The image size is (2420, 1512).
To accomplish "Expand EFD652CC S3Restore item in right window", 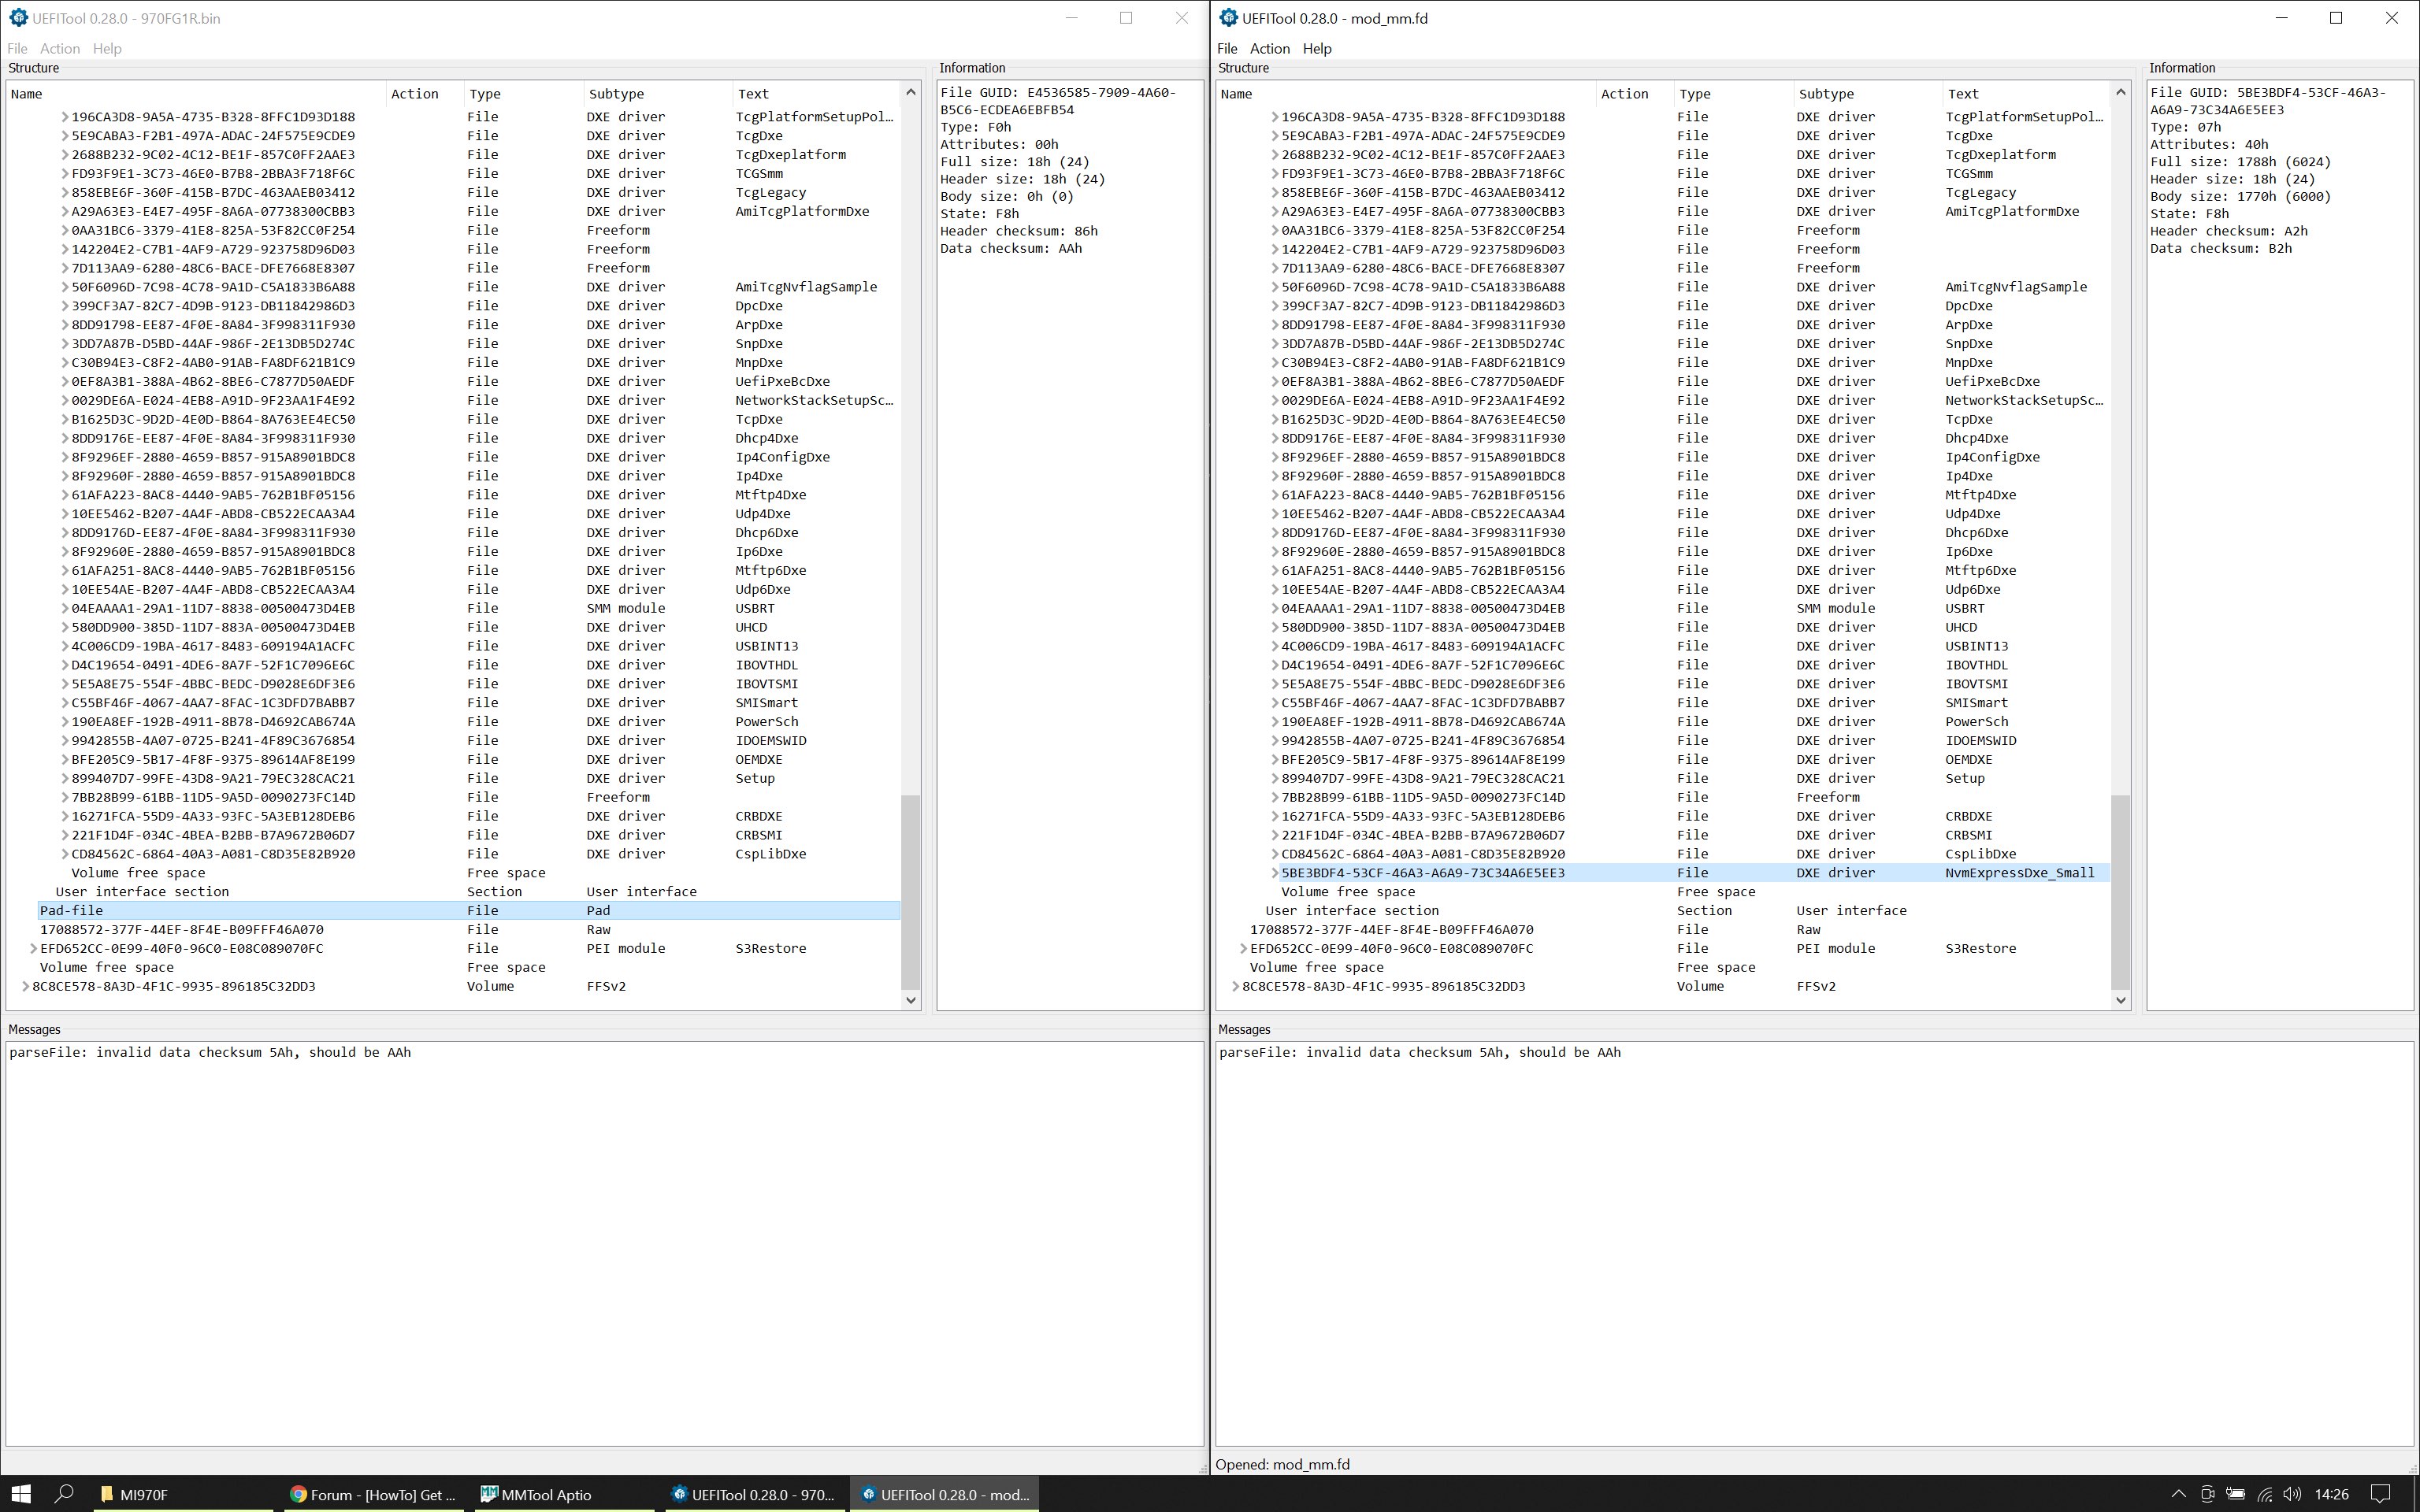I will coord(1244,948).
